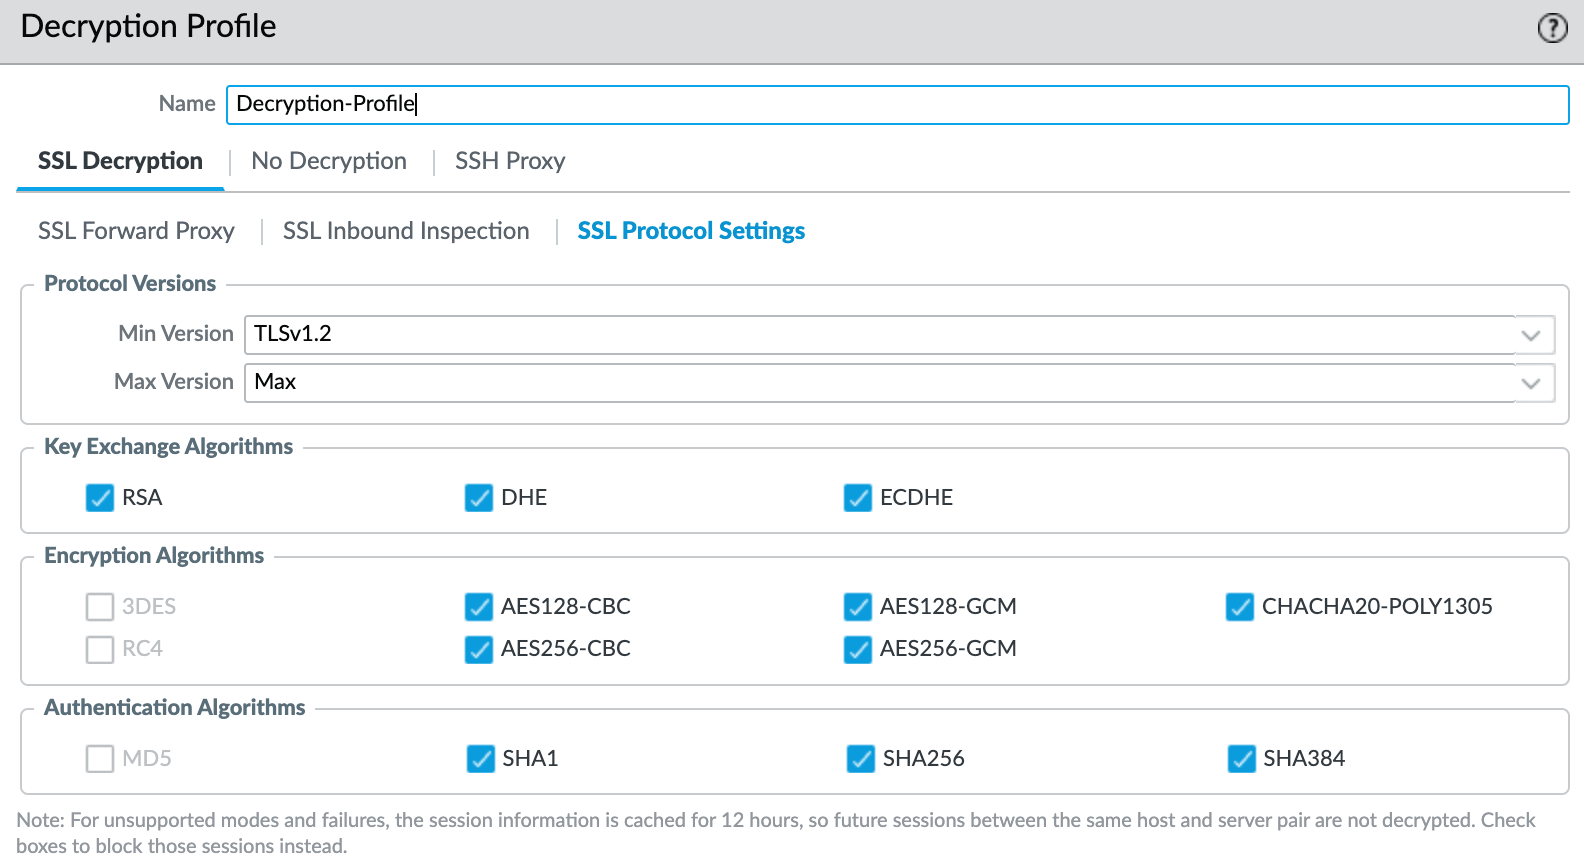The width and height of the screenshot is (1584, 866).
Task: Disable CHACHA20-POLY1305 encryption
Action: click(1240, 607)
